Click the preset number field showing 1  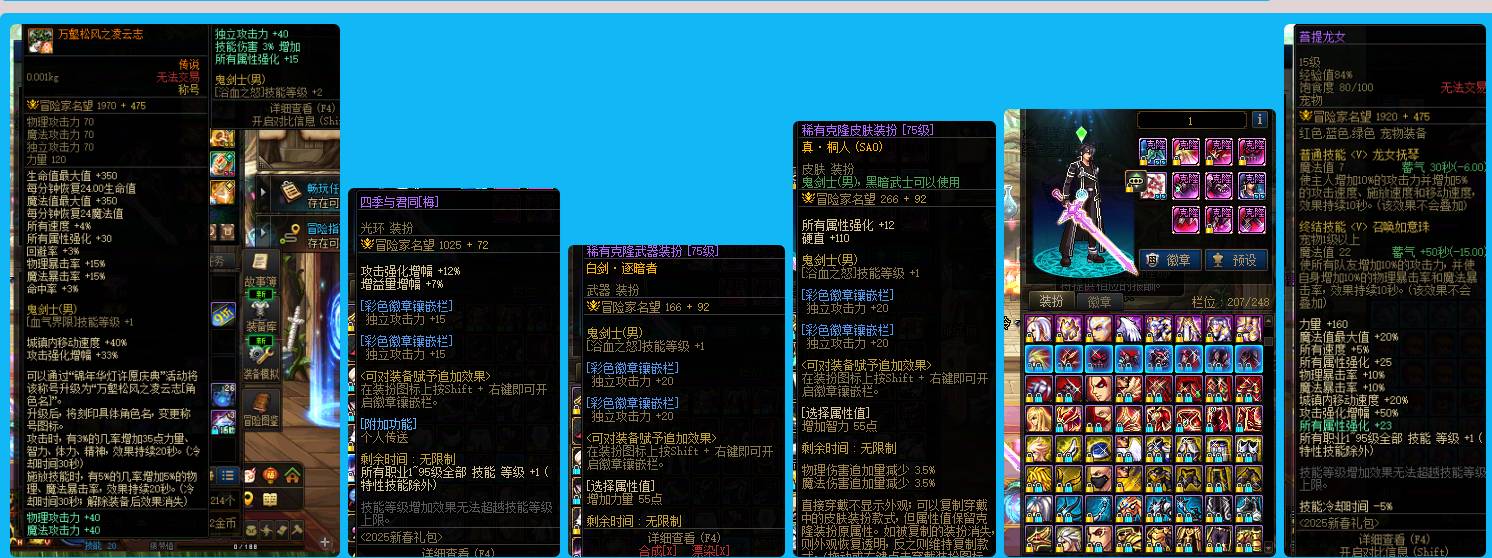pyautogui.click(x=1190, y=120)
